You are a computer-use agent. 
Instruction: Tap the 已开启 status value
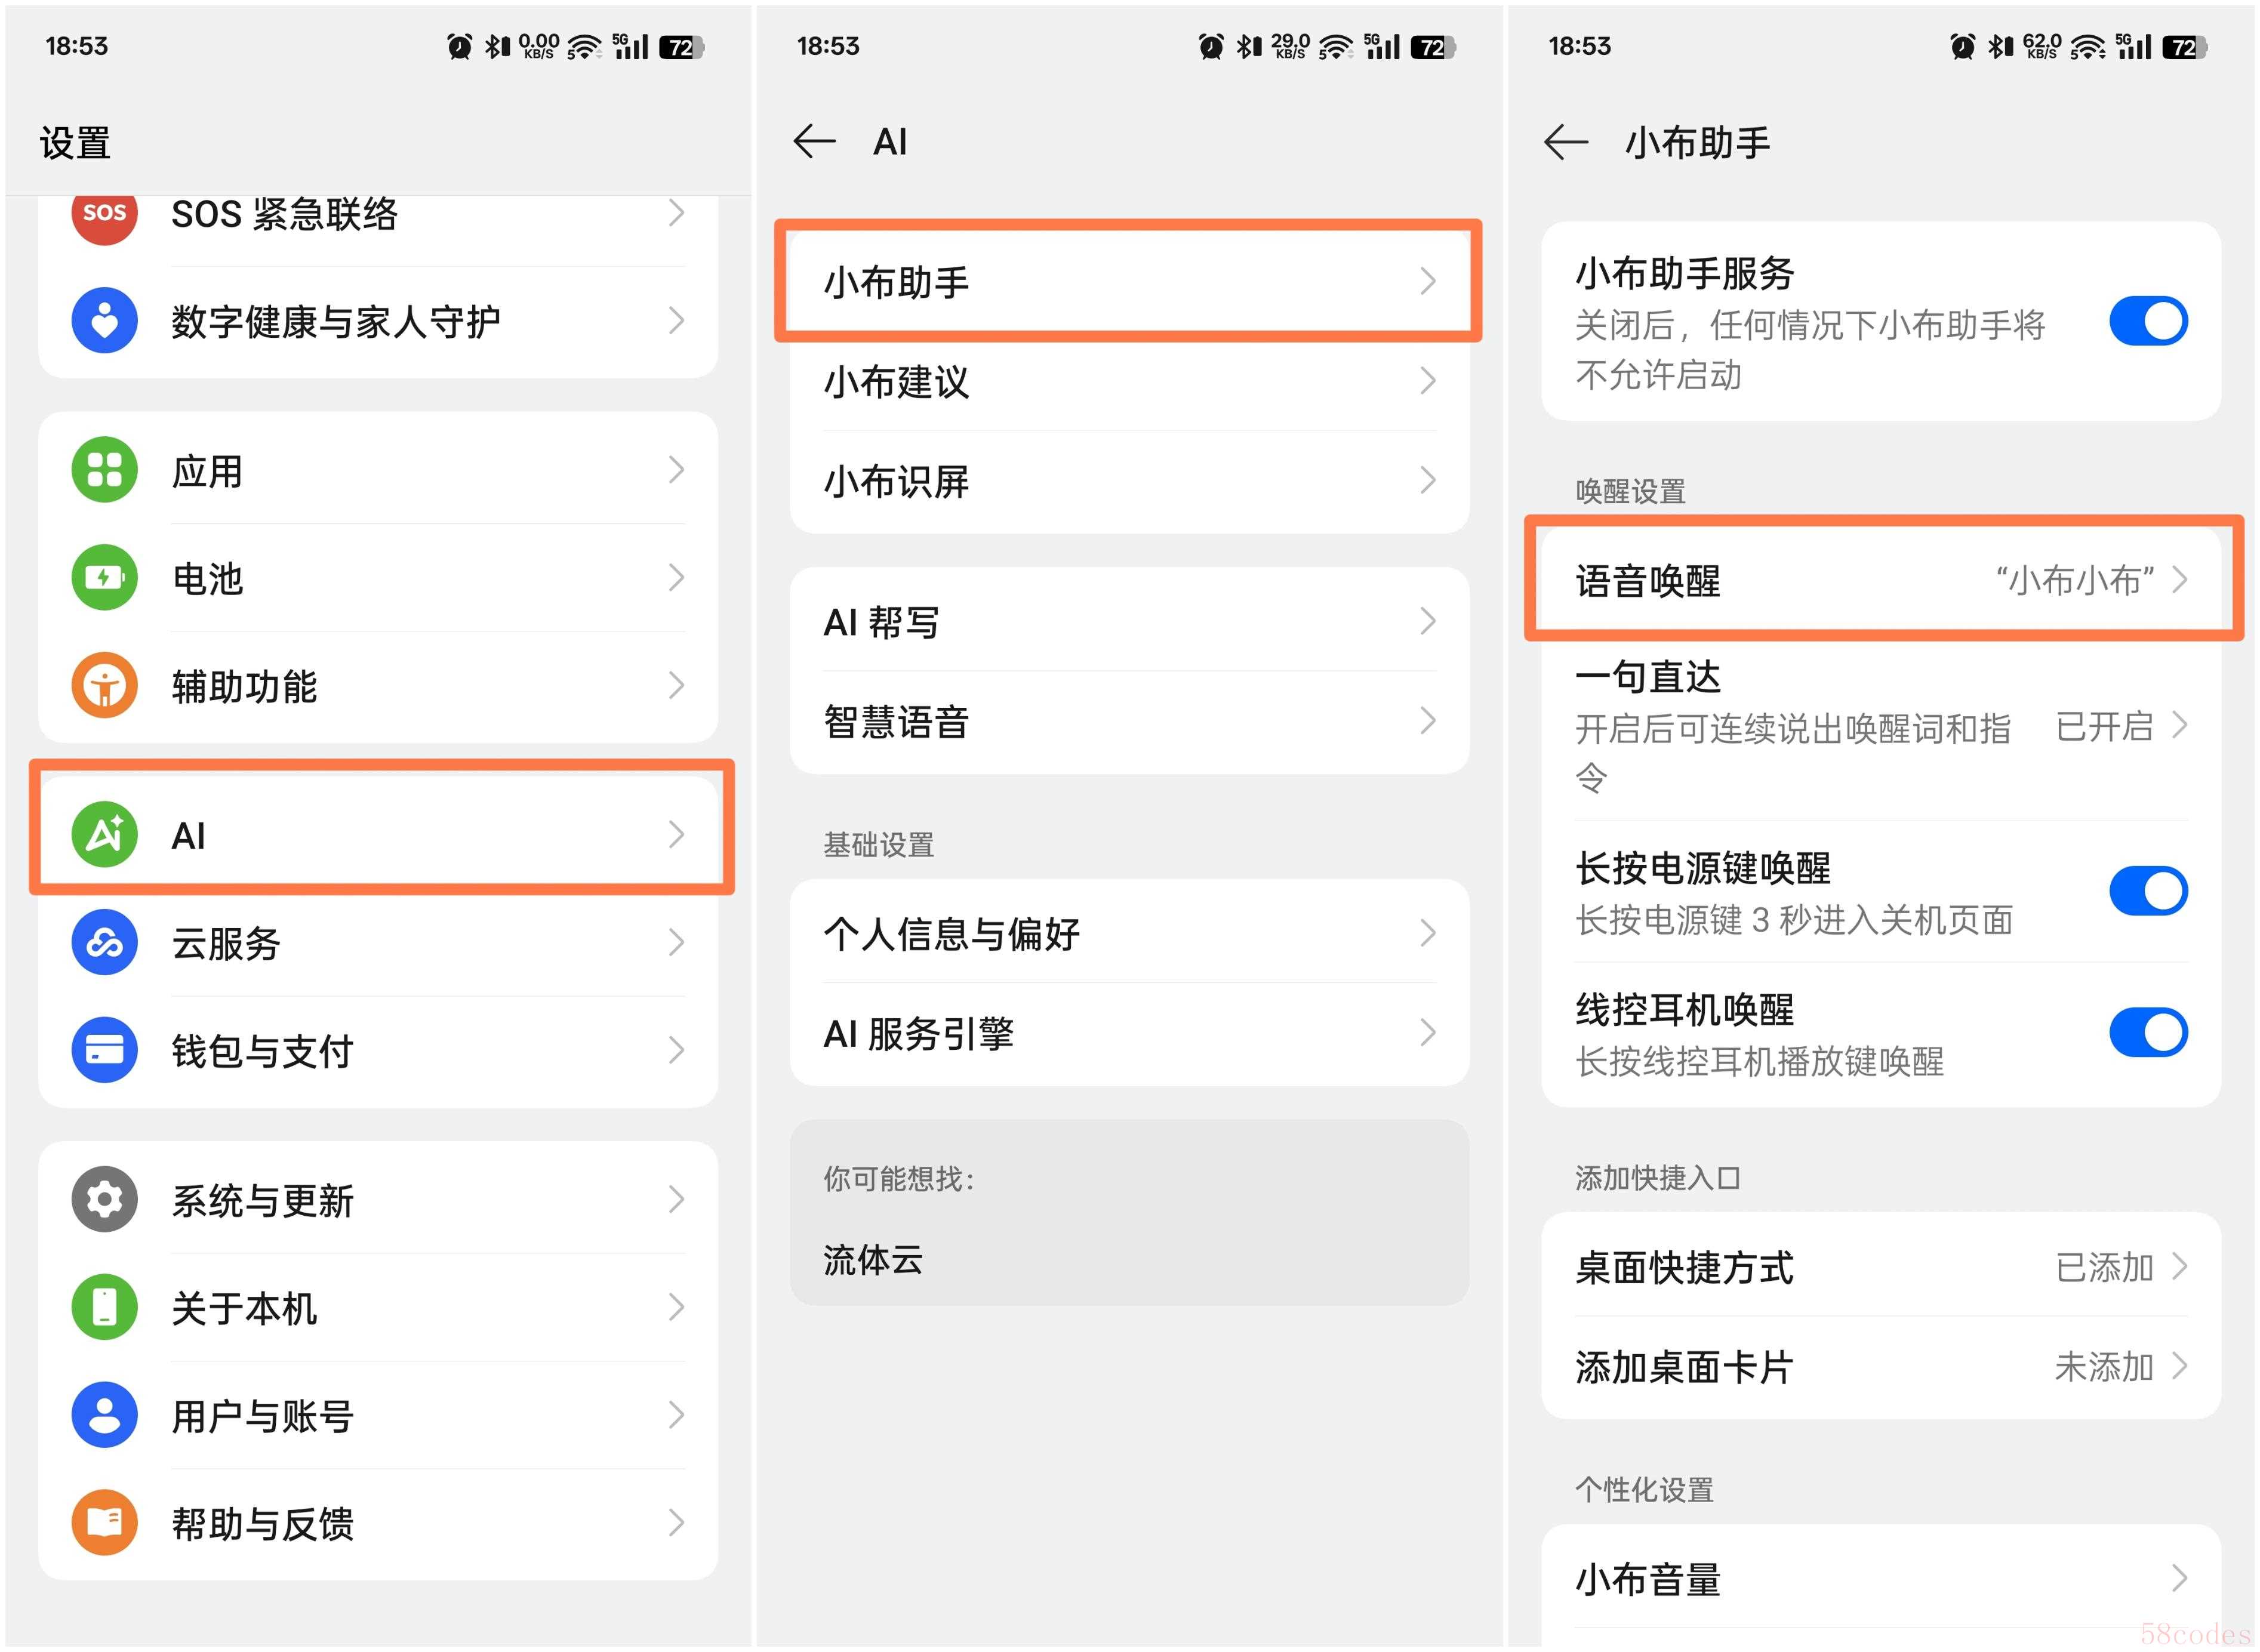coord(2104,726)
